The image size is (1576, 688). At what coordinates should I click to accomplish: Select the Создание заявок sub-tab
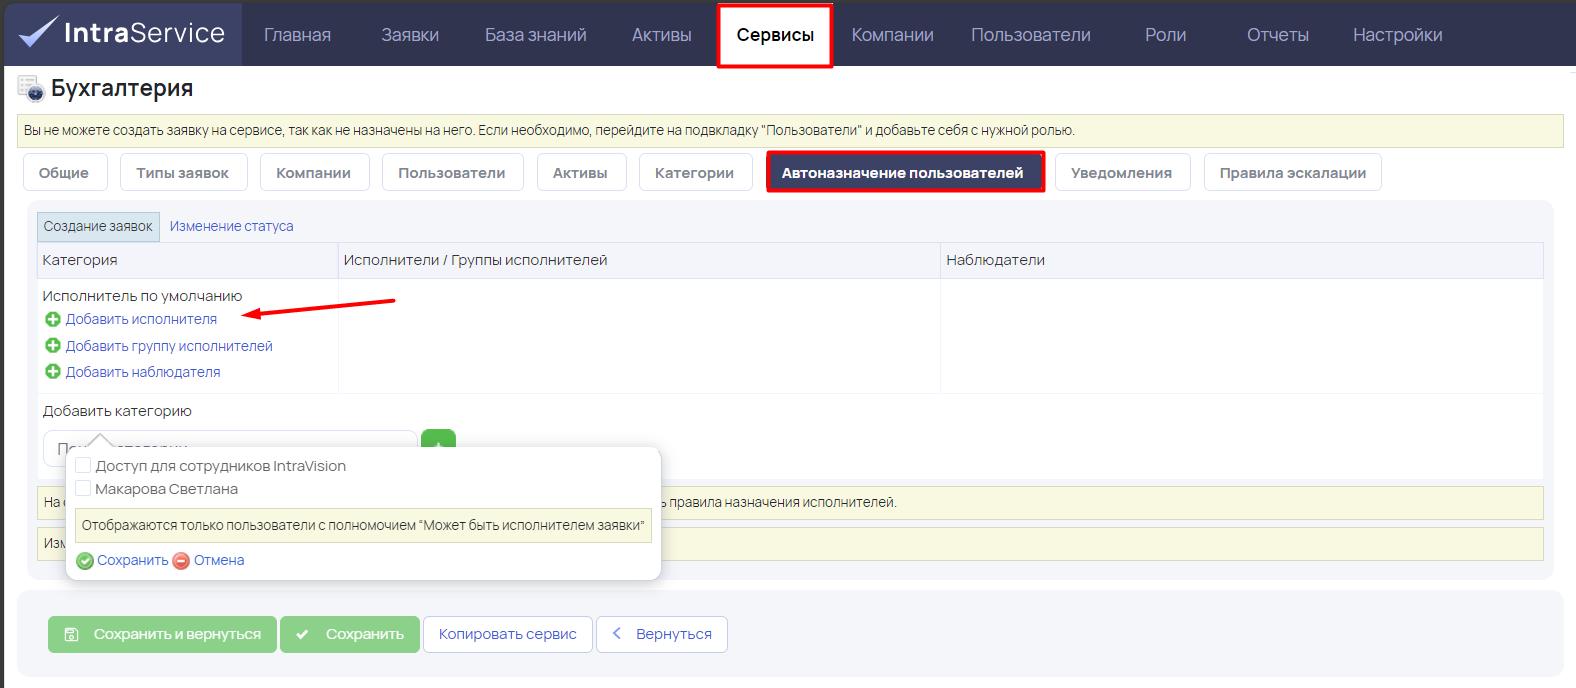(98, 226)
